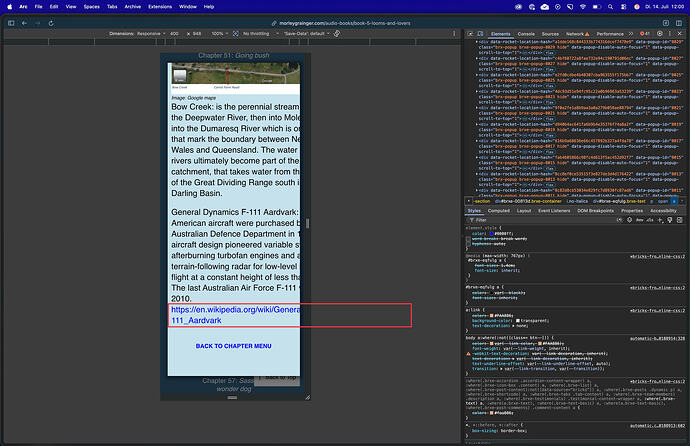Image resolution: width=690 pixels, height=446 pixels.
Task: Go forward with the browser forward arrow
Action: click(x=37, y=23)
